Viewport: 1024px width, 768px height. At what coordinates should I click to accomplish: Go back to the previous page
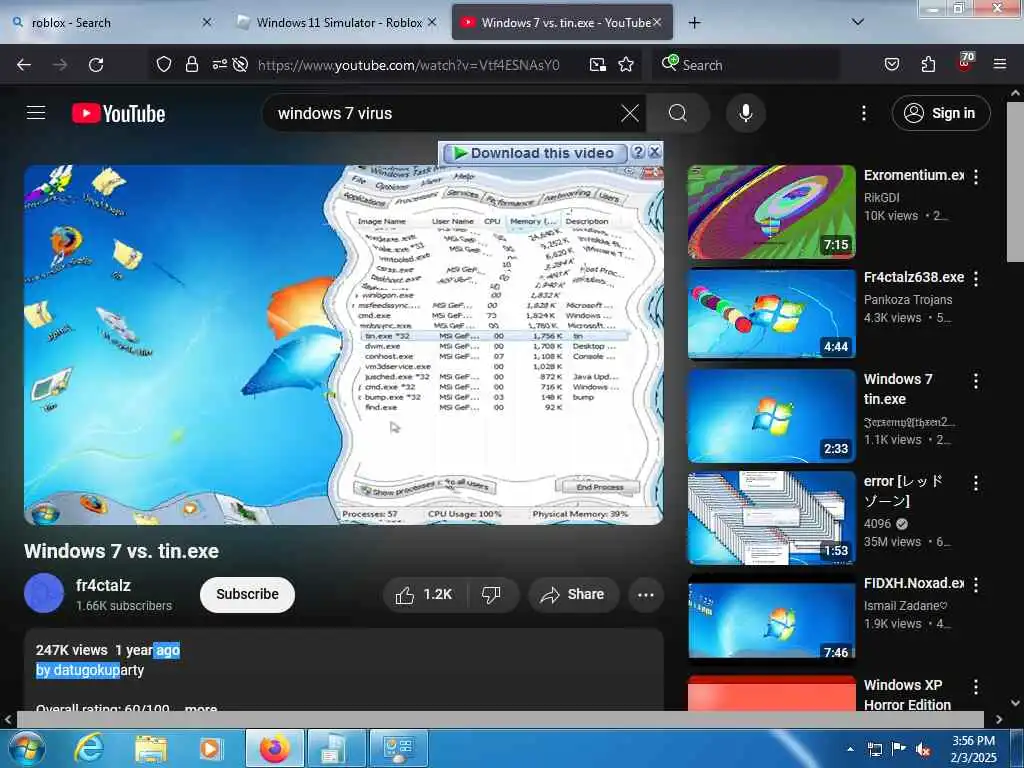coord(24,65)
